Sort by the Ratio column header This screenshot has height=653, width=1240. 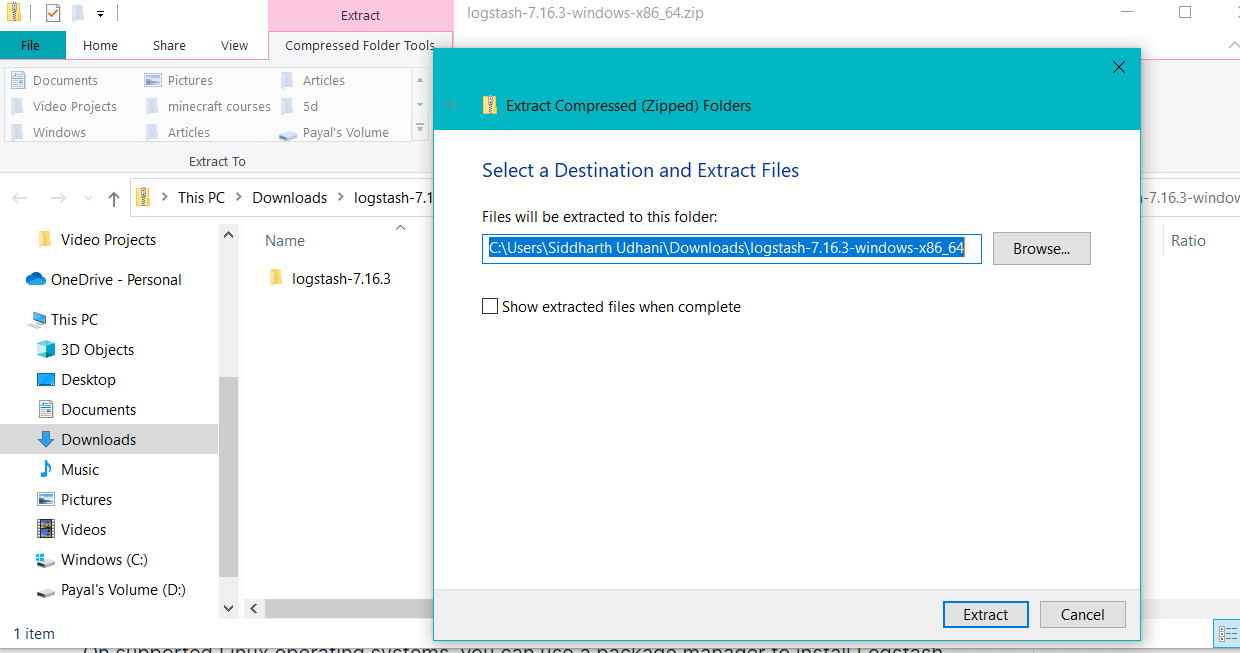[1188, 240]
